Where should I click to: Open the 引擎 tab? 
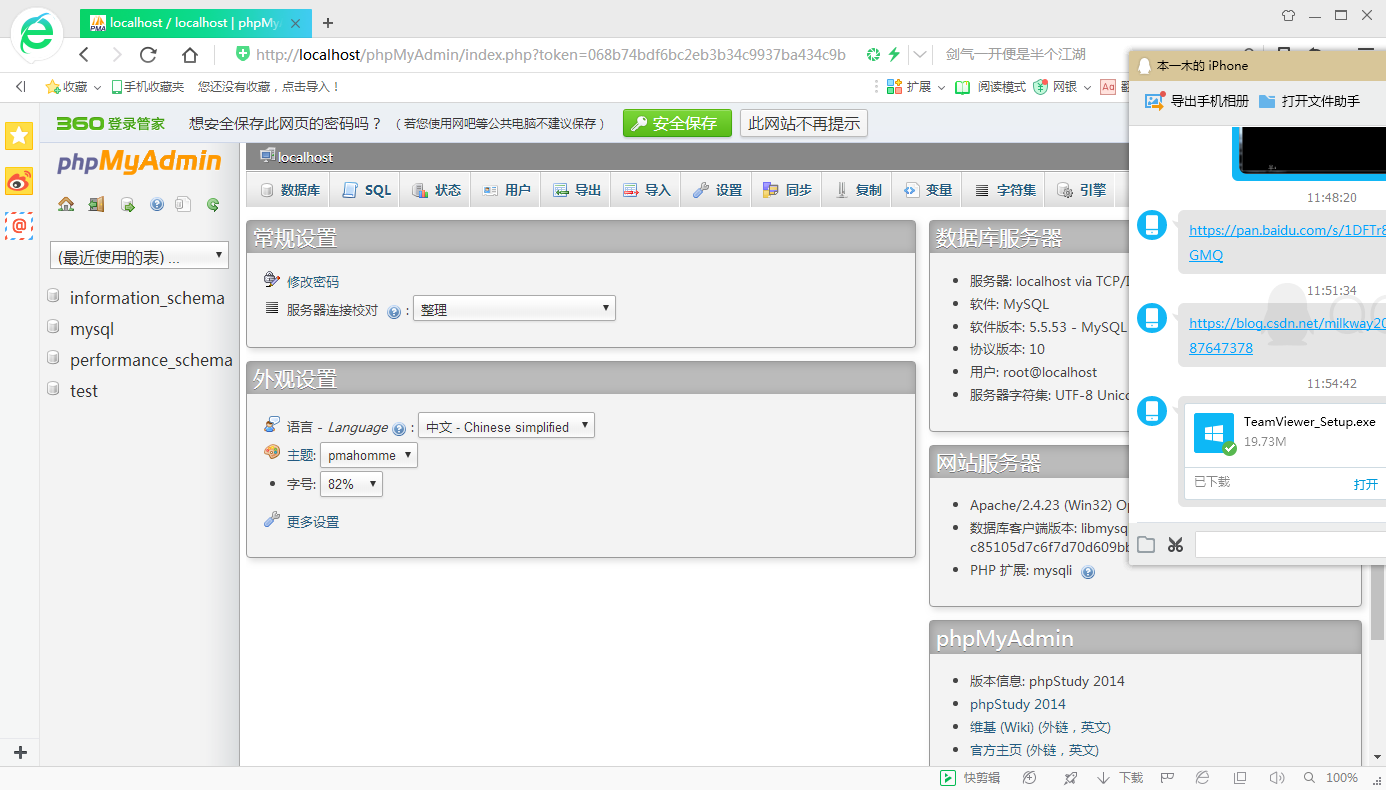pyautogui.click(x=1081, y=190)
